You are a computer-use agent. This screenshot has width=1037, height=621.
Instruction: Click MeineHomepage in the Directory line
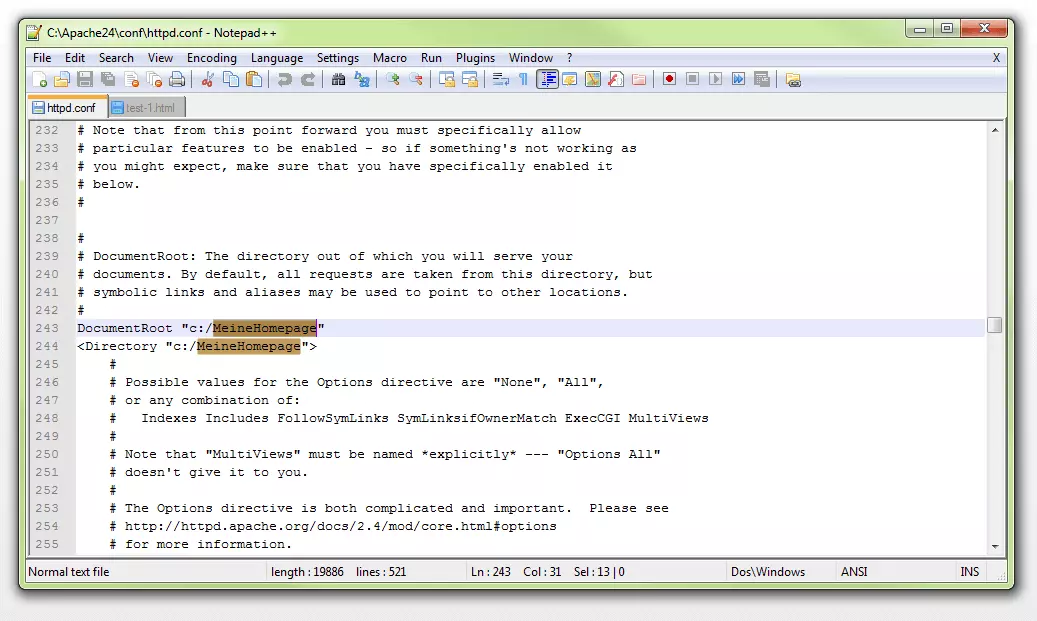pos(249,346)
